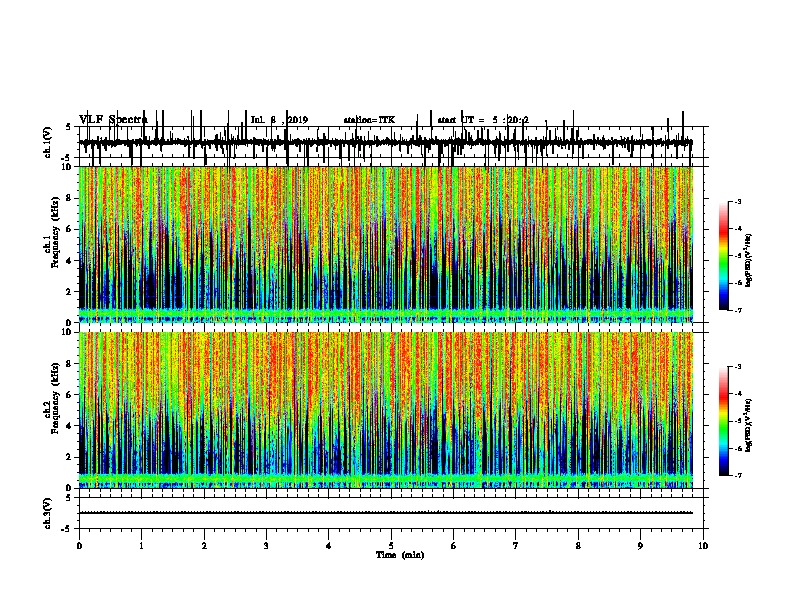Click the "-3" label on ch.2 color bar
792x612 pixels.
(737, 367)
